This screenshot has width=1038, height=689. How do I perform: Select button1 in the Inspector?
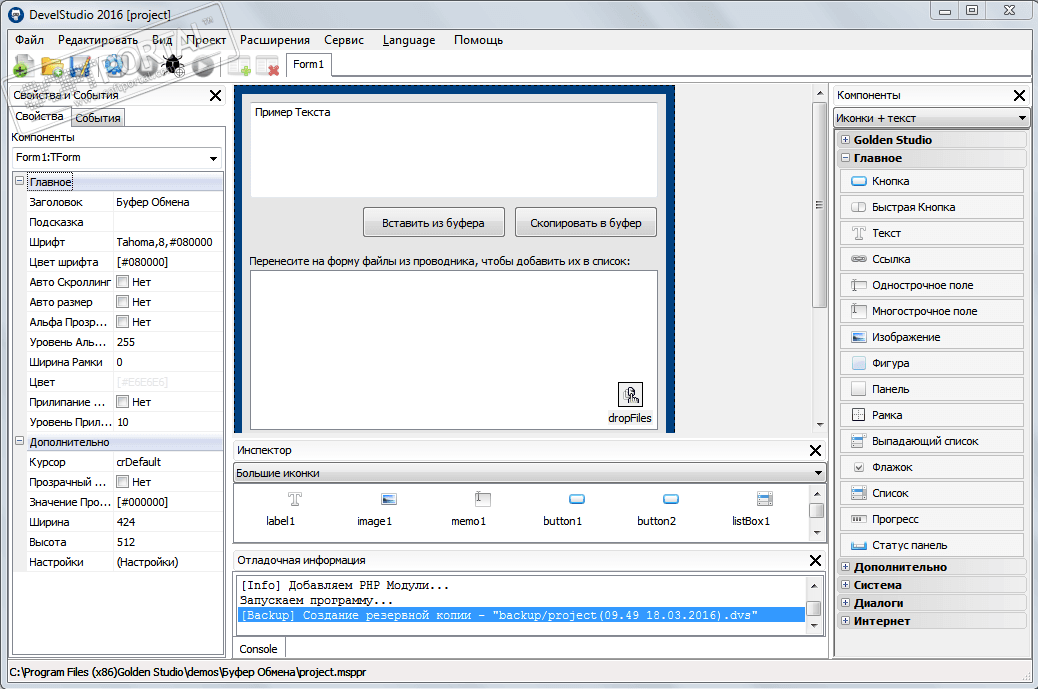click(563, 509)
